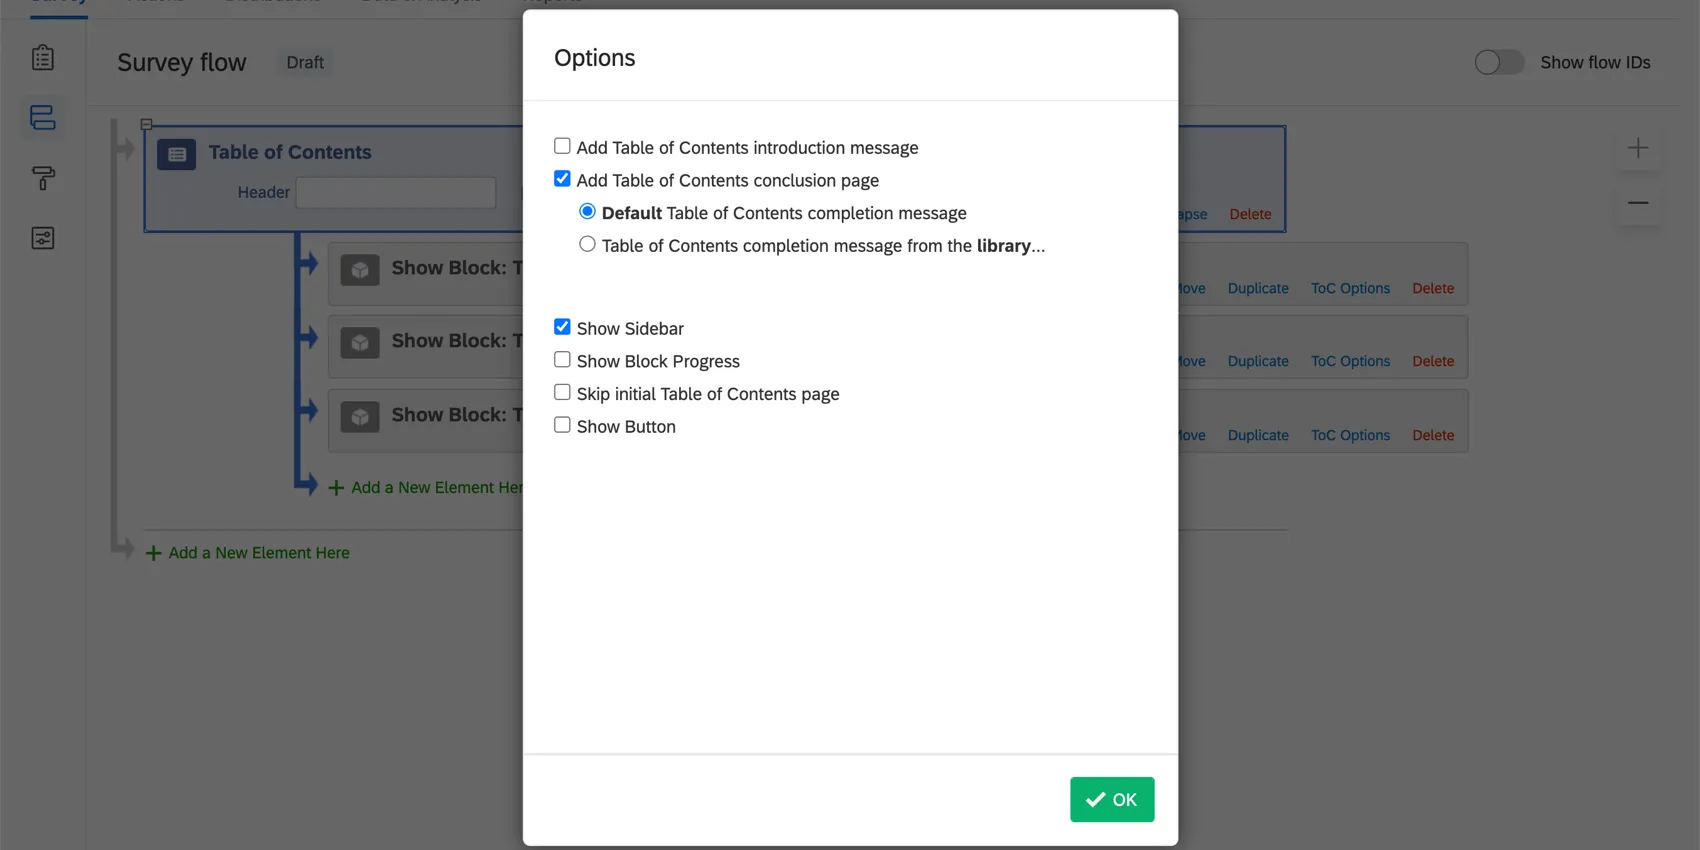Click the zoom out minus icon

1638,203
